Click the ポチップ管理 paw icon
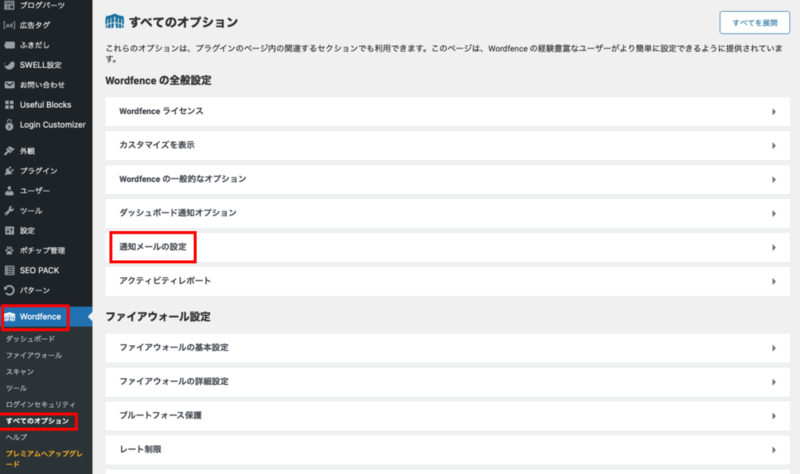 pos(9,251)
